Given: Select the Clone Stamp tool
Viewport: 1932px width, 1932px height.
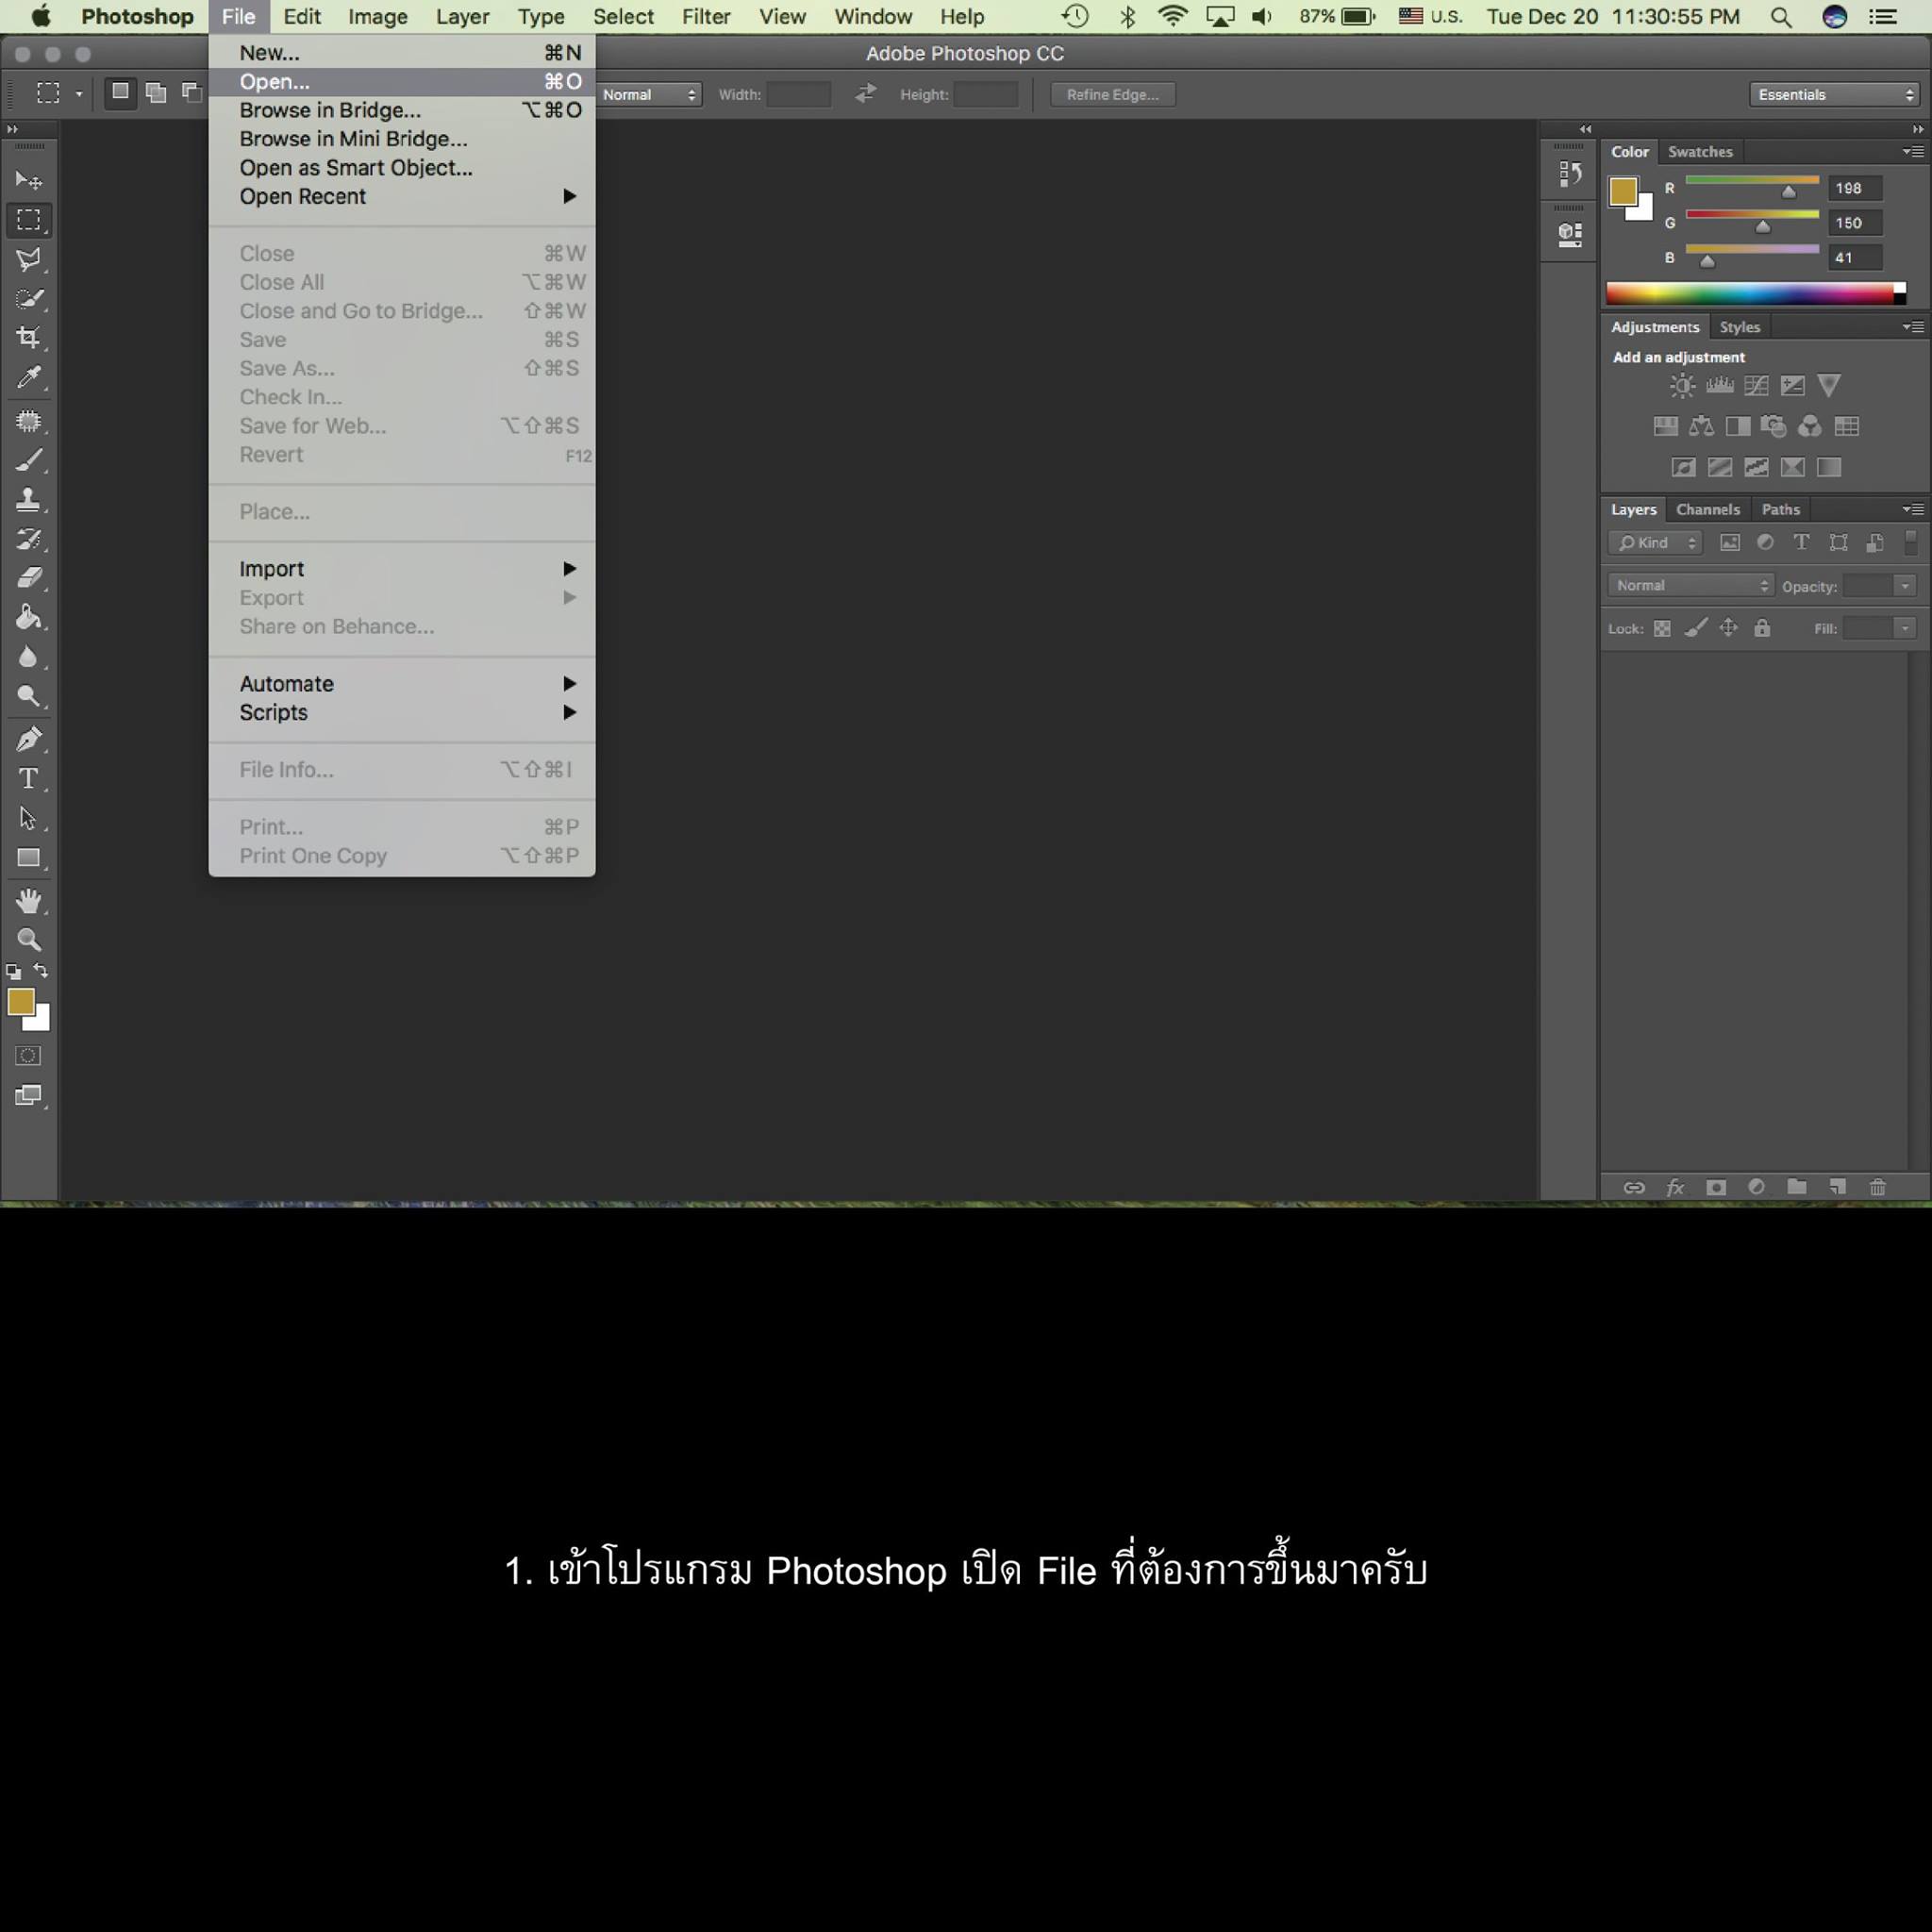Looking at the screenshot, I should [29, 499].
